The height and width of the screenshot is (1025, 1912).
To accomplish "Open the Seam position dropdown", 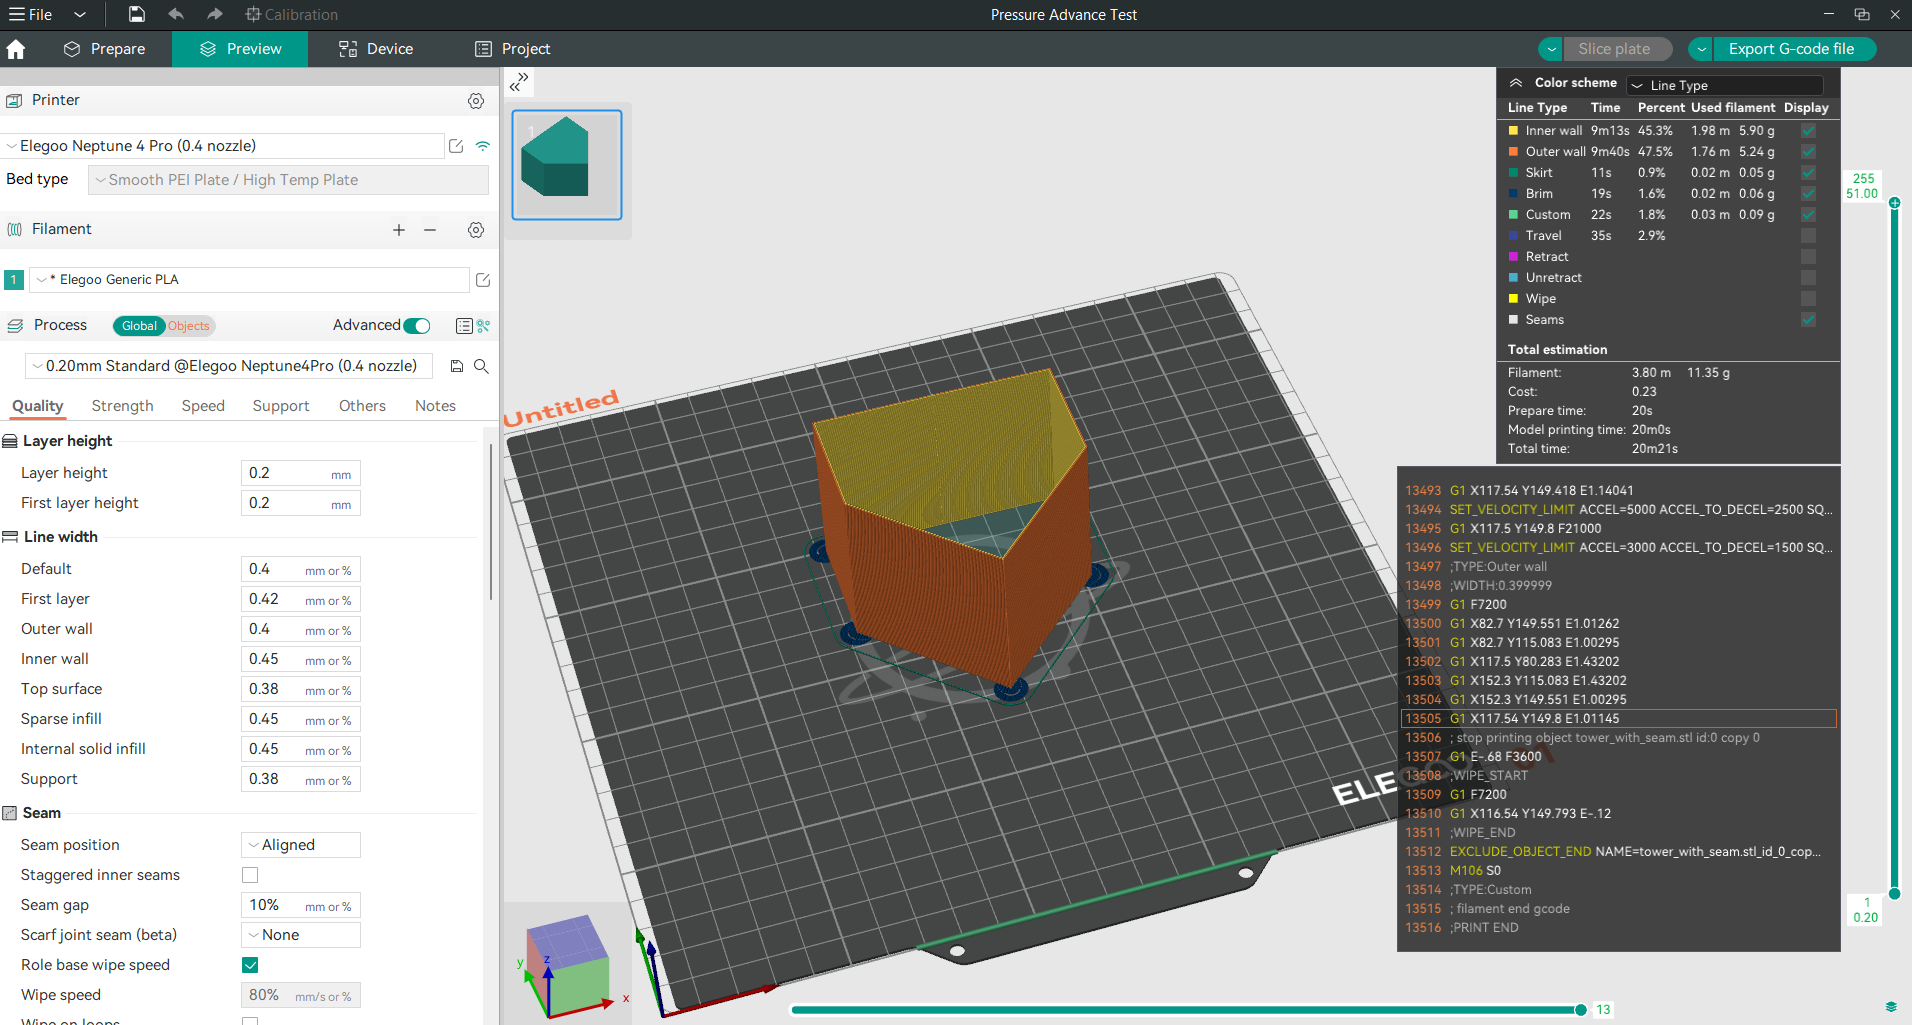I will 301,845.
